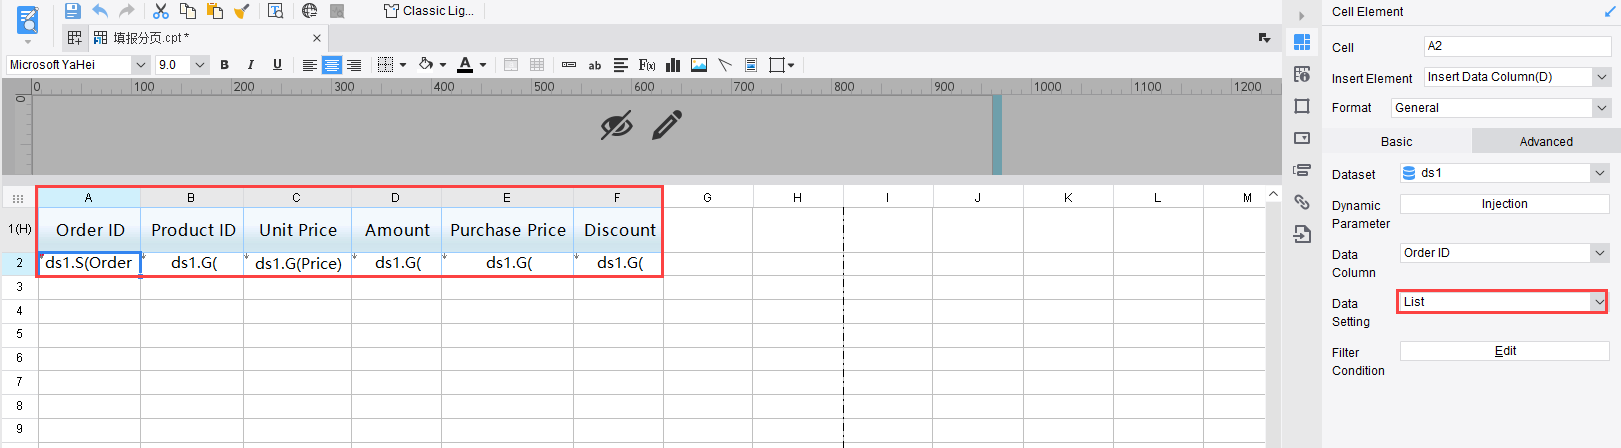Select cell A2 ds1.S(Order
Image resolution: width=1621 pixels, height=448 pixels.
pyautogui.click(x=89, y=263)
